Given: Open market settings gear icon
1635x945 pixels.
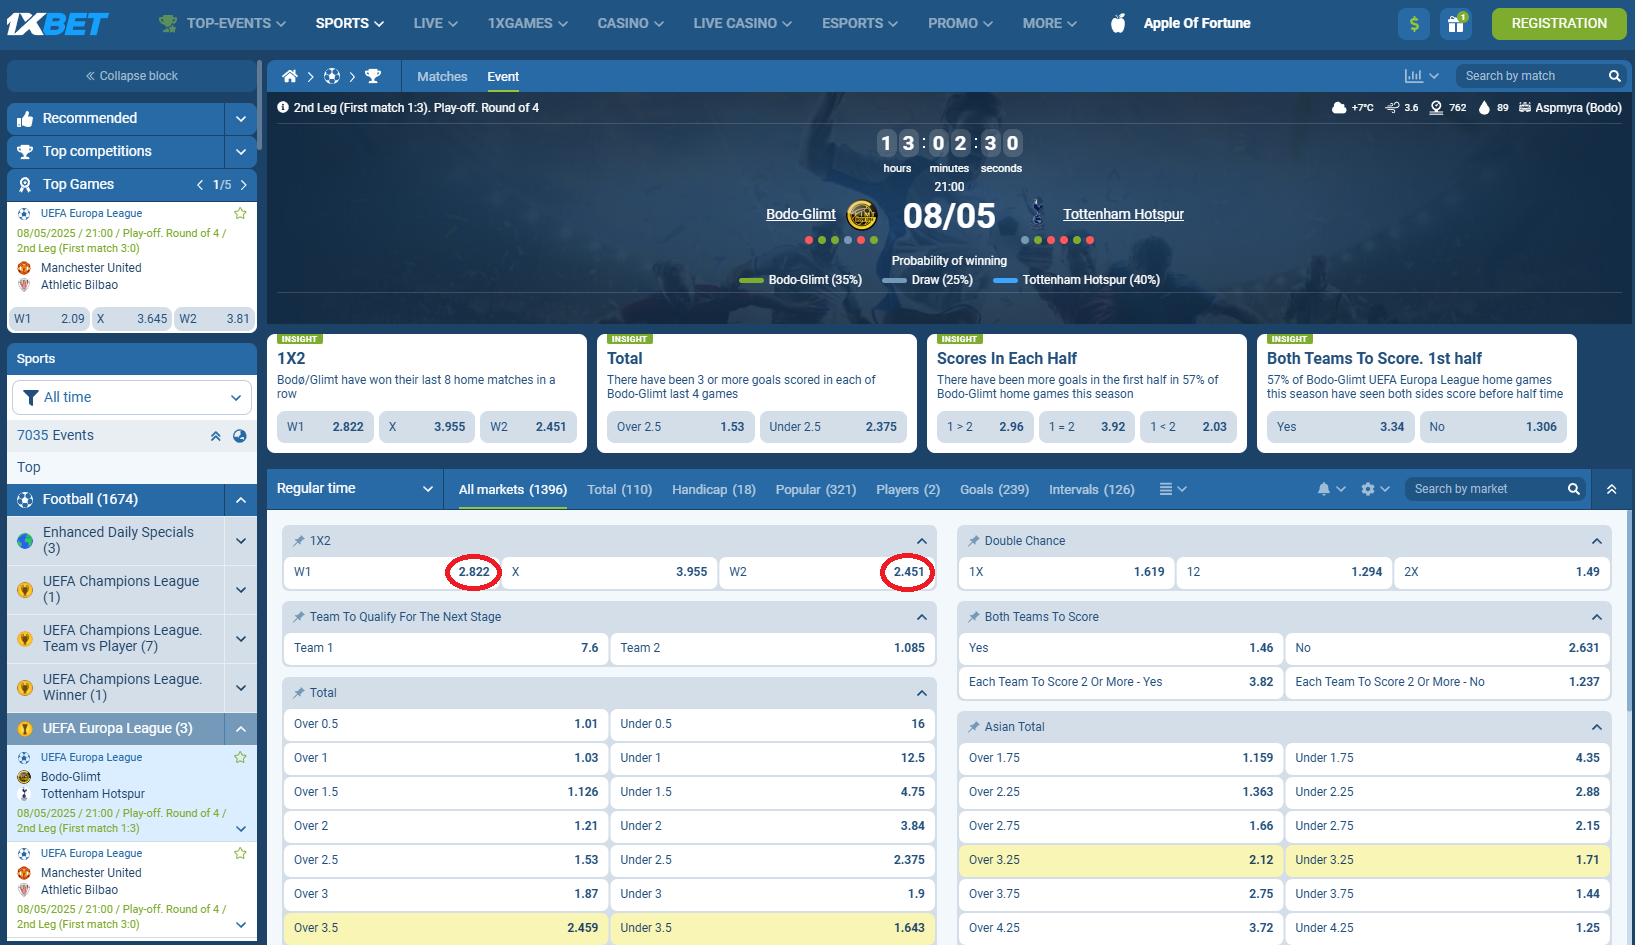Looking at the screenshot, I should tap(1368, 489).
